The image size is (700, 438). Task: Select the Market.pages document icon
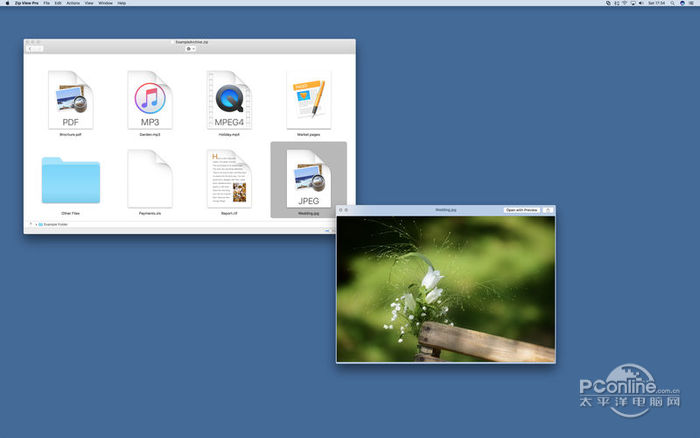(308, 100)
